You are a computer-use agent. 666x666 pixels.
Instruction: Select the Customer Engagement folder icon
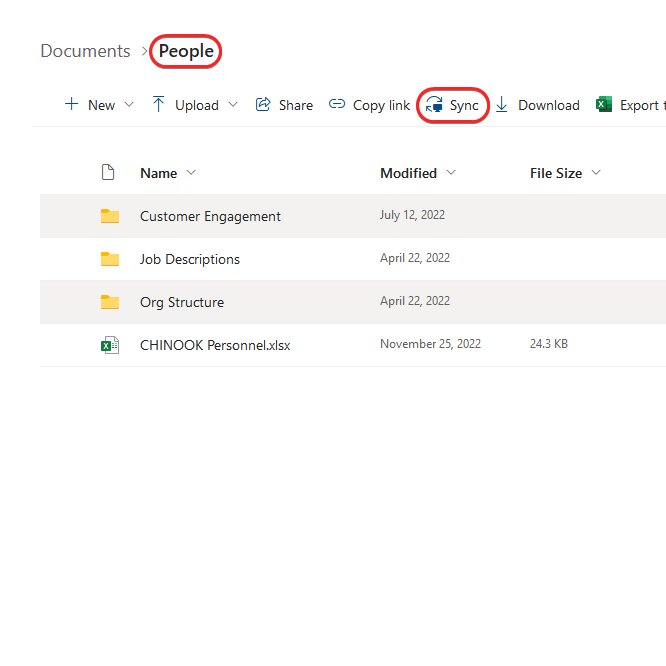[x=110, y=216]
